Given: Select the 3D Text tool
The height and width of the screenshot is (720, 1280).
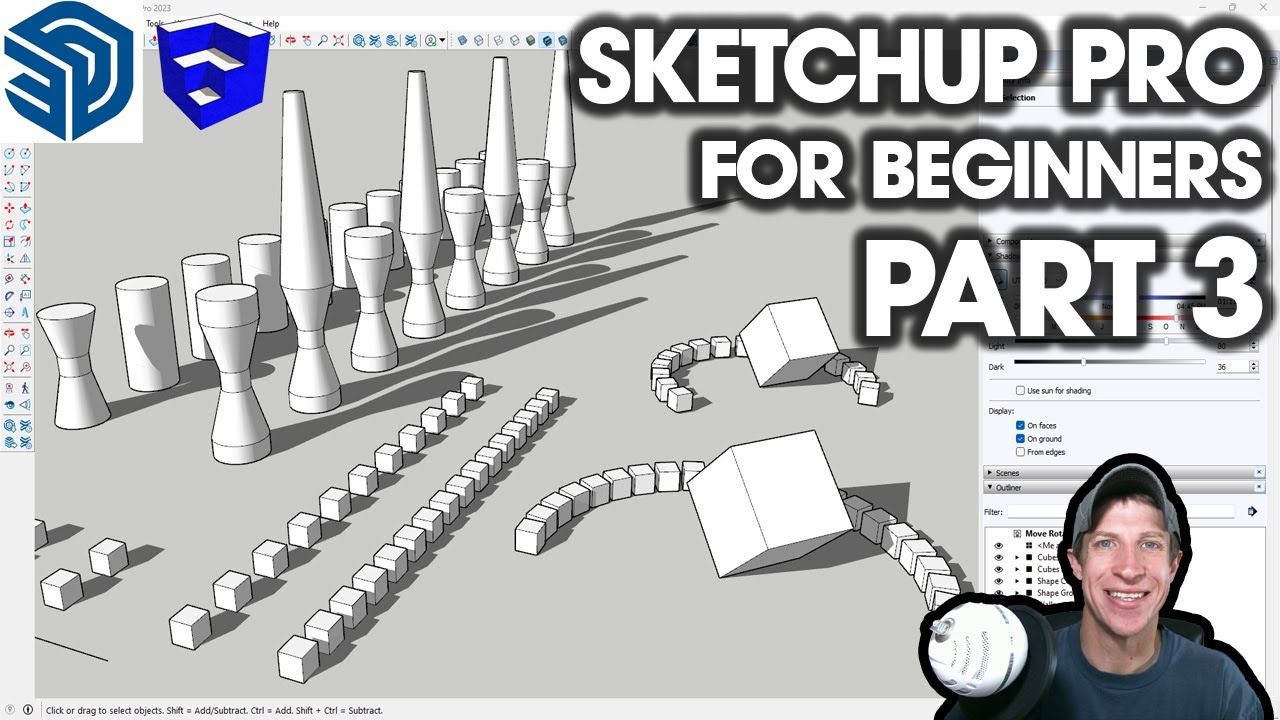Looking at the screenshot, I should coord(26,312).
